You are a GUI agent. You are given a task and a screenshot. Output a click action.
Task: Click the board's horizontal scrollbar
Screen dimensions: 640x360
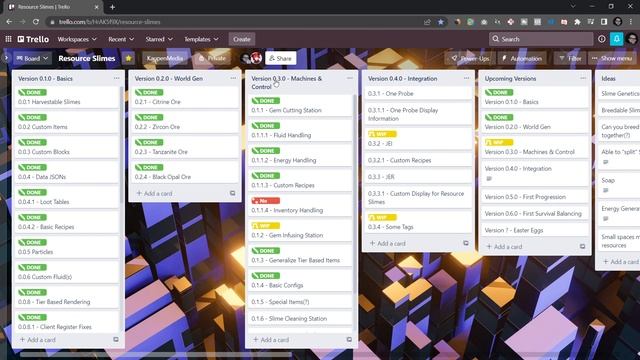tap(155, 354)
